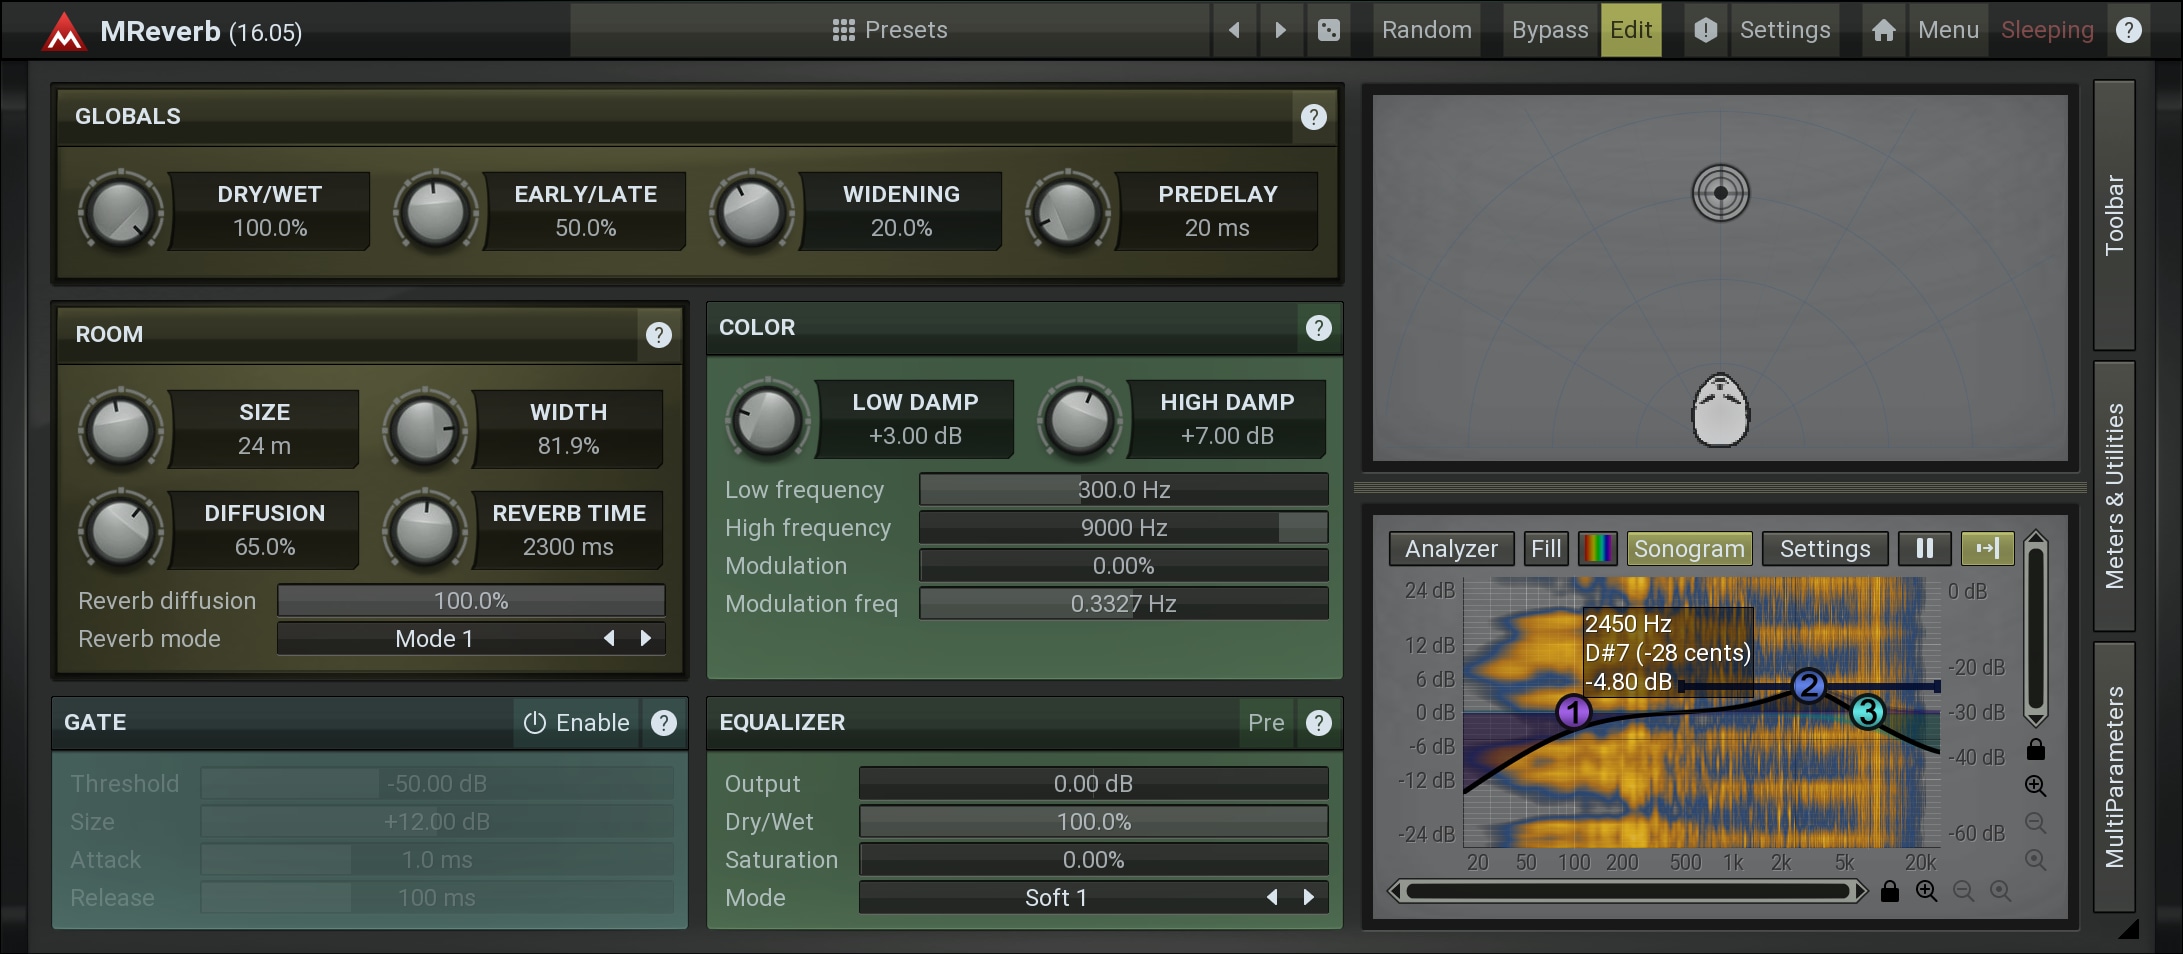This screenshot has height=954, width=2183.
Task: Open the top bar Settings
Action: pos(1785,30)
